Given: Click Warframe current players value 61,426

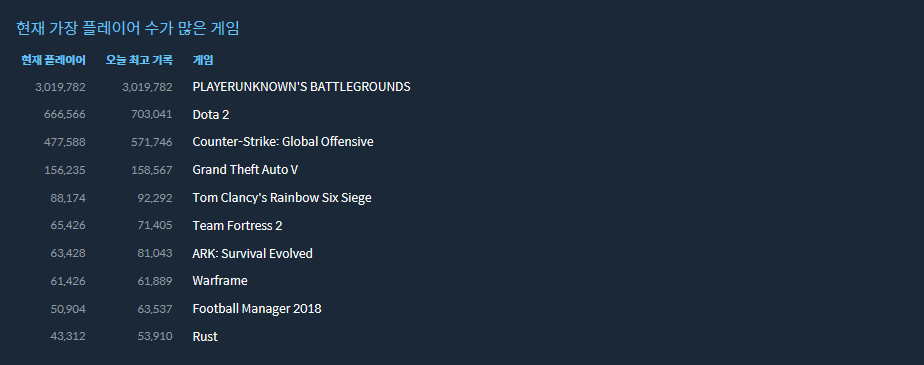Looking at the screenshot, I should coord(68,281).
